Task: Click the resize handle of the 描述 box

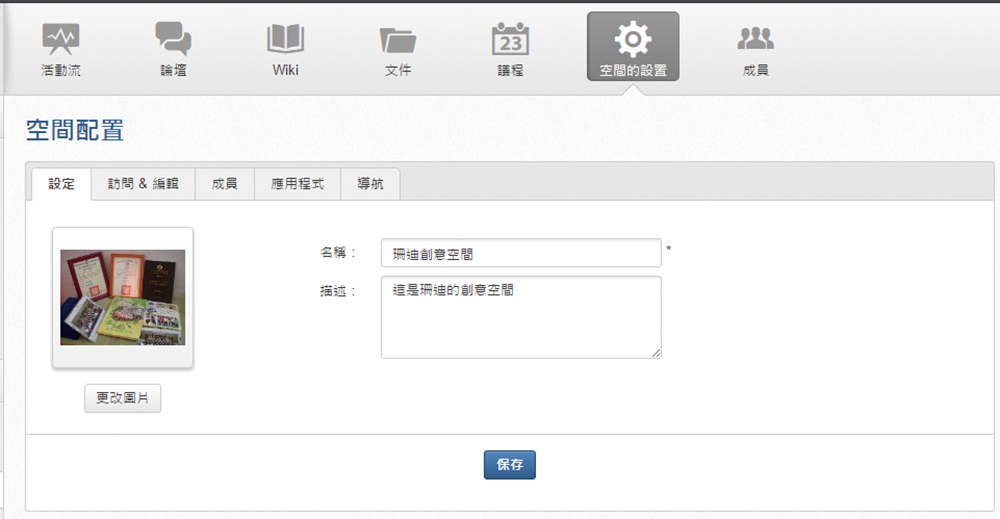Action: coord(656,353)
